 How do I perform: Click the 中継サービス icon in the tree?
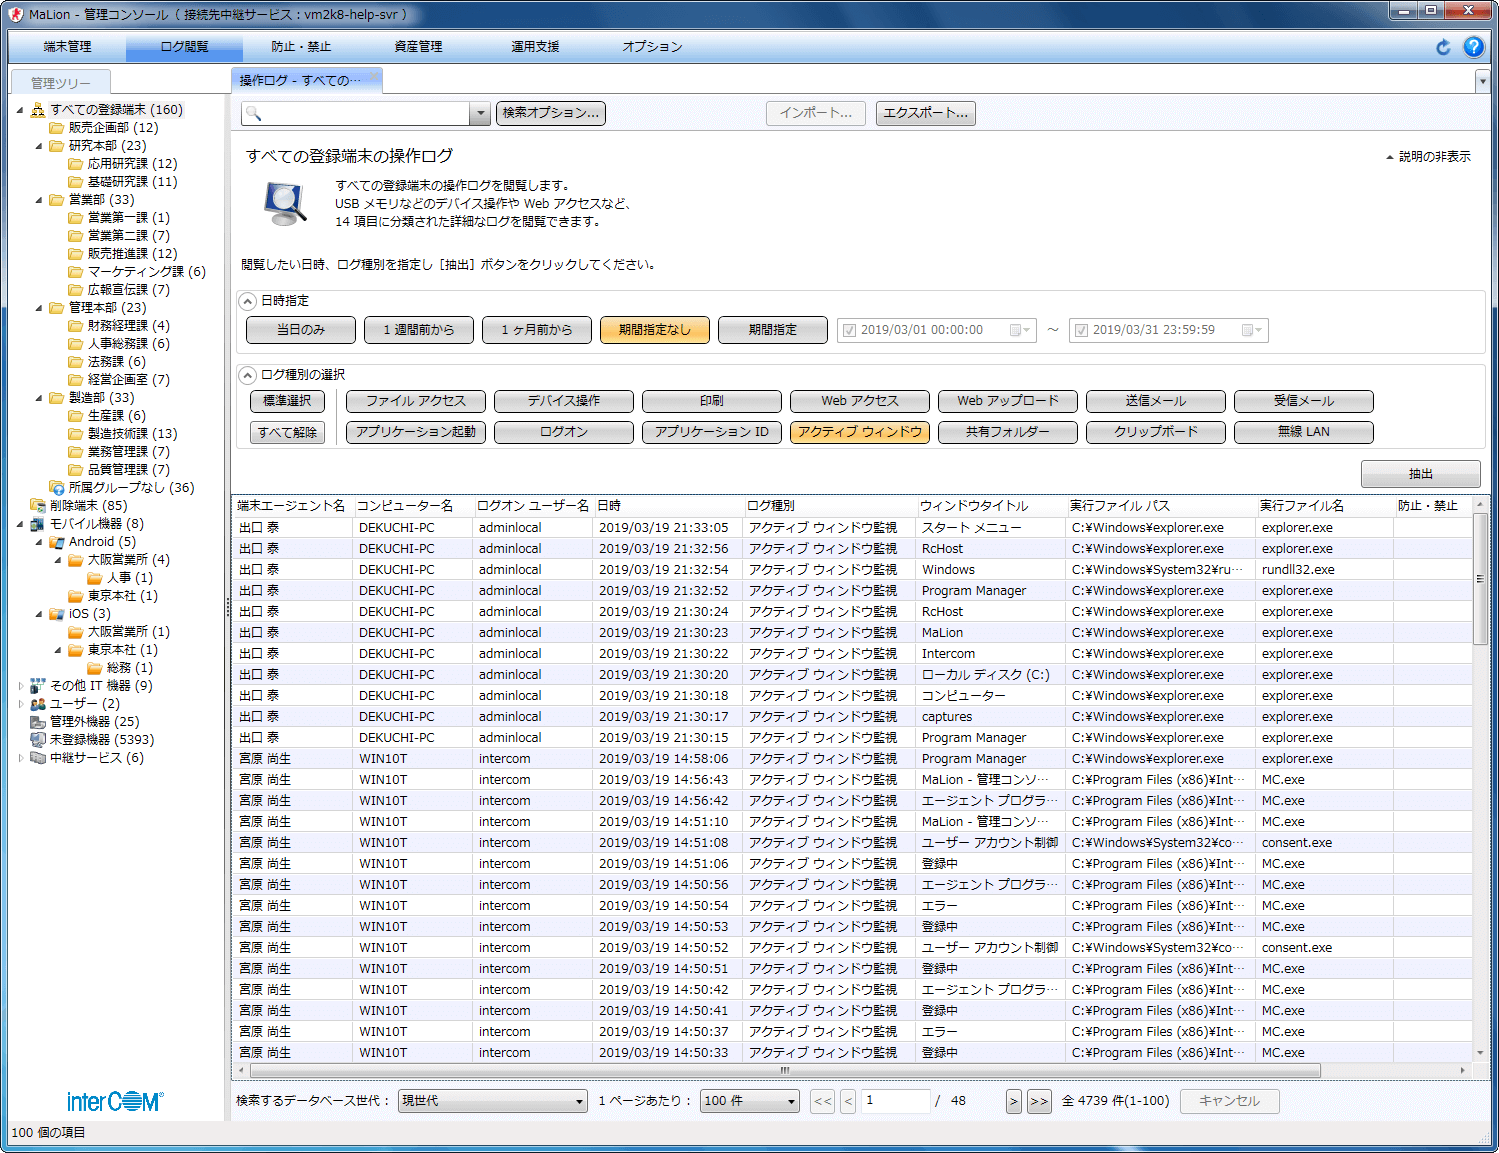pyautogui.click(x=37, y=758)
